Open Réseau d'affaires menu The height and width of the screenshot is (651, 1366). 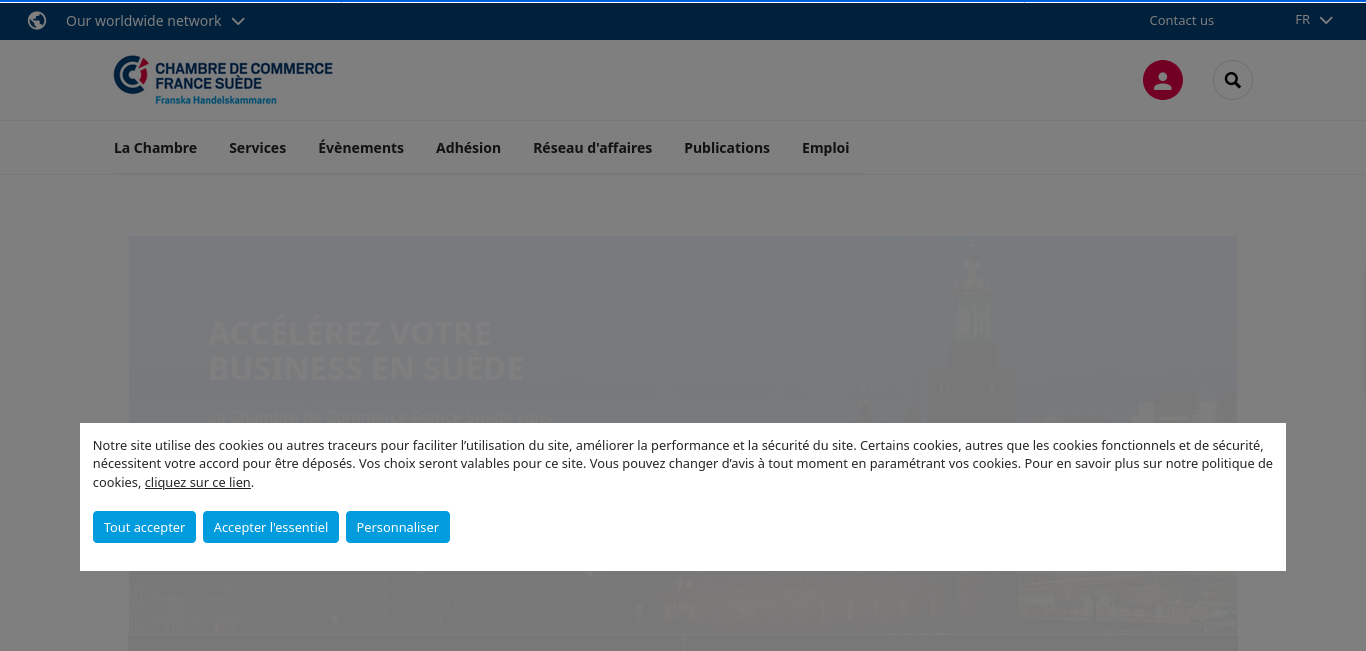pyautogui.click(x=592, y=148)
